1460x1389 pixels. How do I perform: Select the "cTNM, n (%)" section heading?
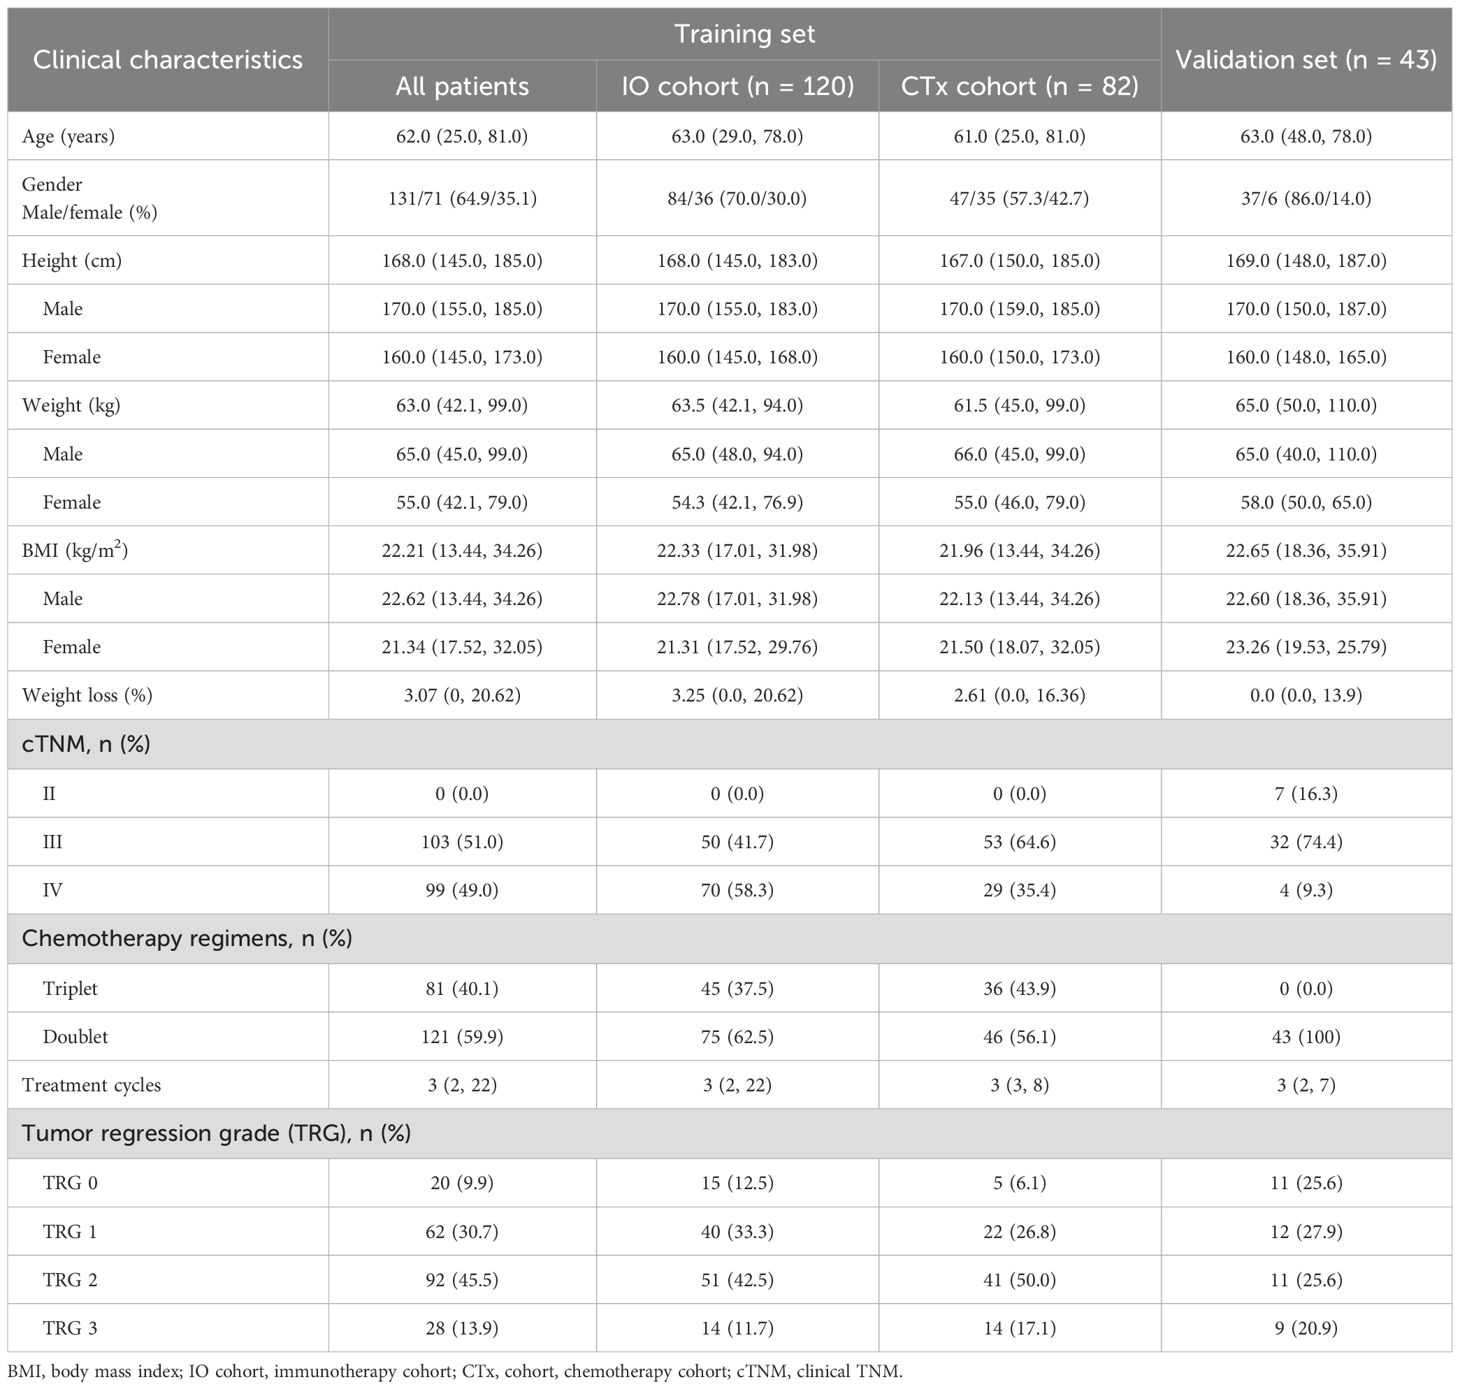point(86,744)
